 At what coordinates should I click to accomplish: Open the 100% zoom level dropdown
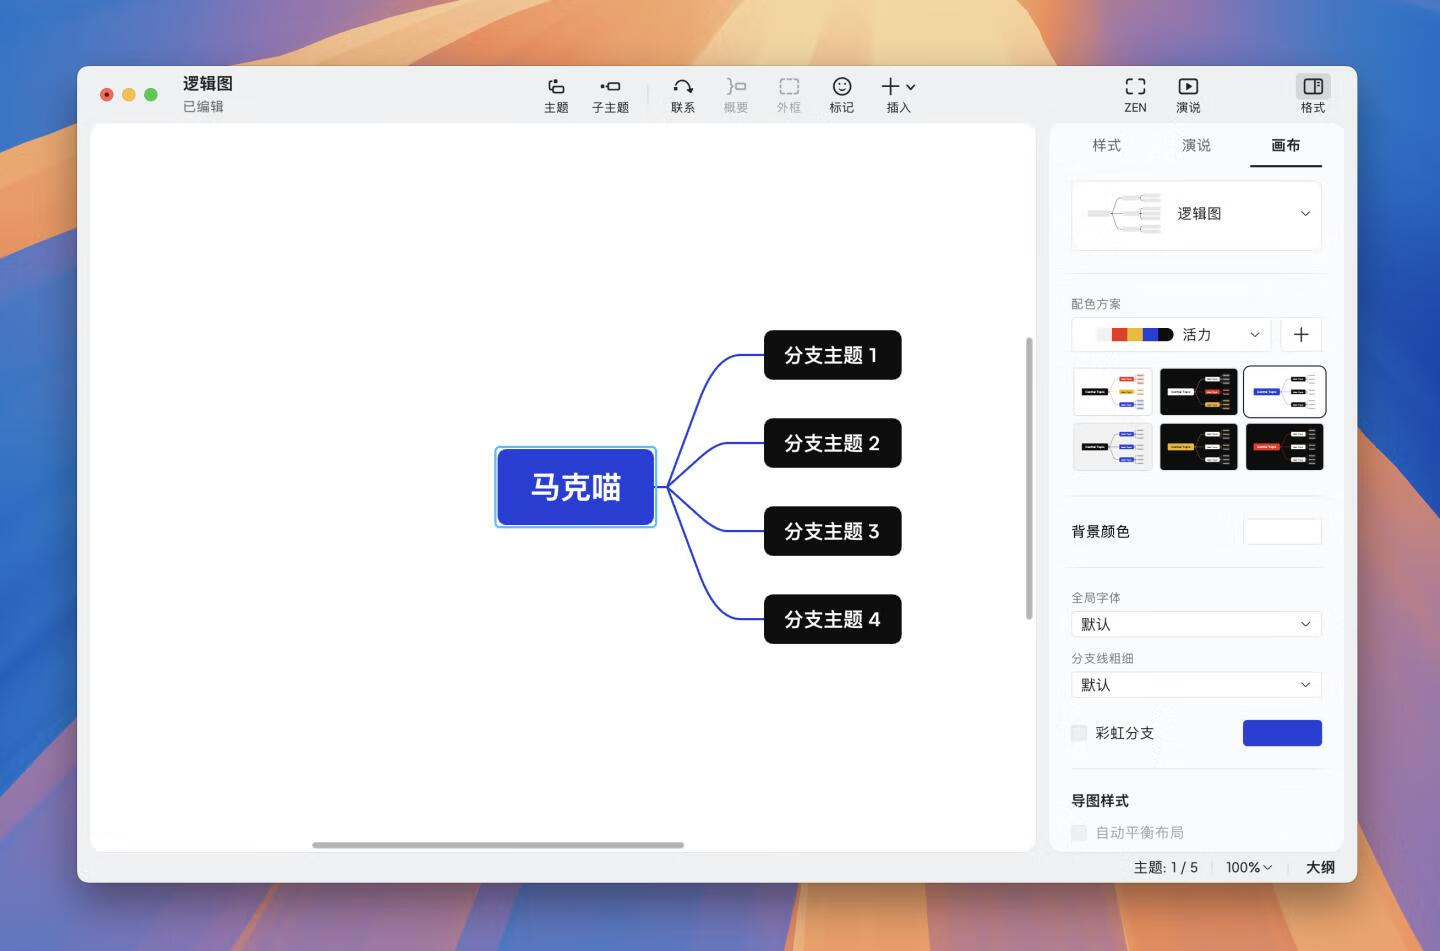[1249, 867]
